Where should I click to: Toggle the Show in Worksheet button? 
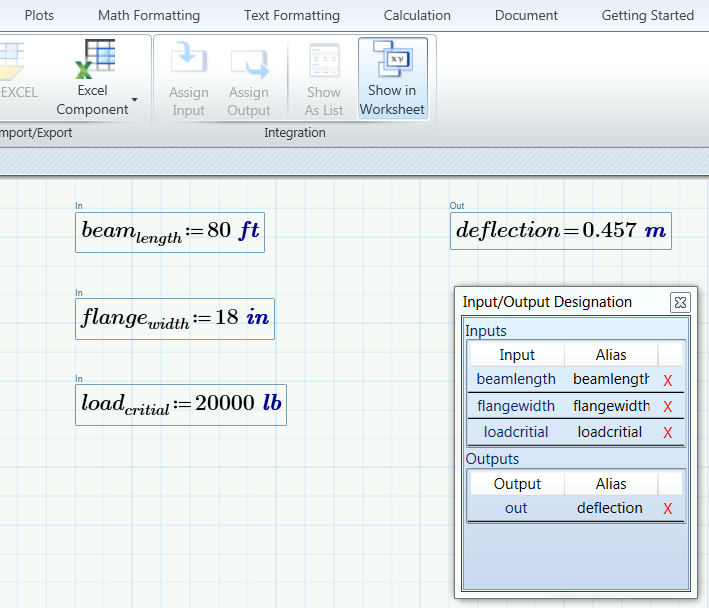click(392, 78)
